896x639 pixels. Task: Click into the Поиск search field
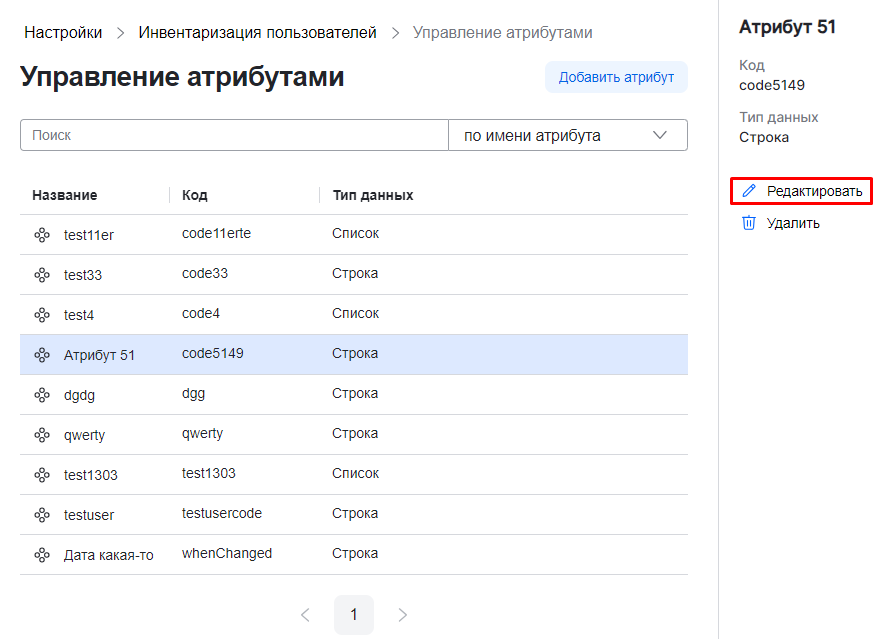(234, 135)
